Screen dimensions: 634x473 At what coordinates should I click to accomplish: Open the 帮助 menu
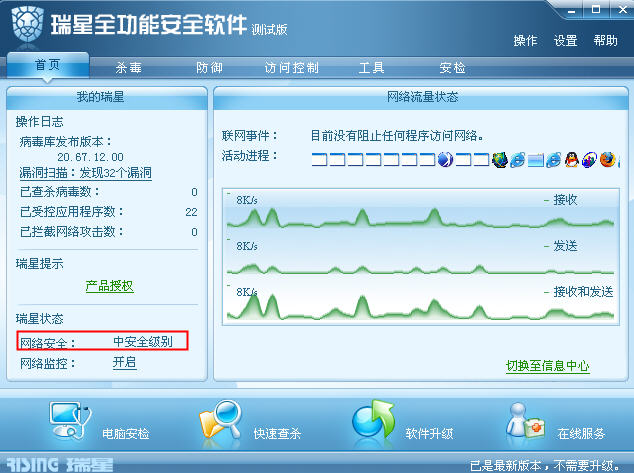point(605,40)
